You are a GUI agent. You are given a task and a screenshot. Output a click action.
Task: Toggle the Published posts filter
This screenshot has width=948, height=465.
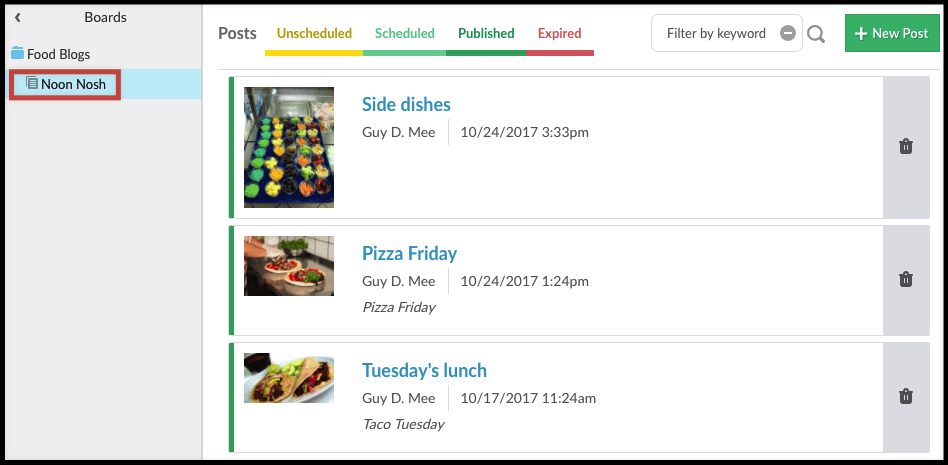point(486,33)
